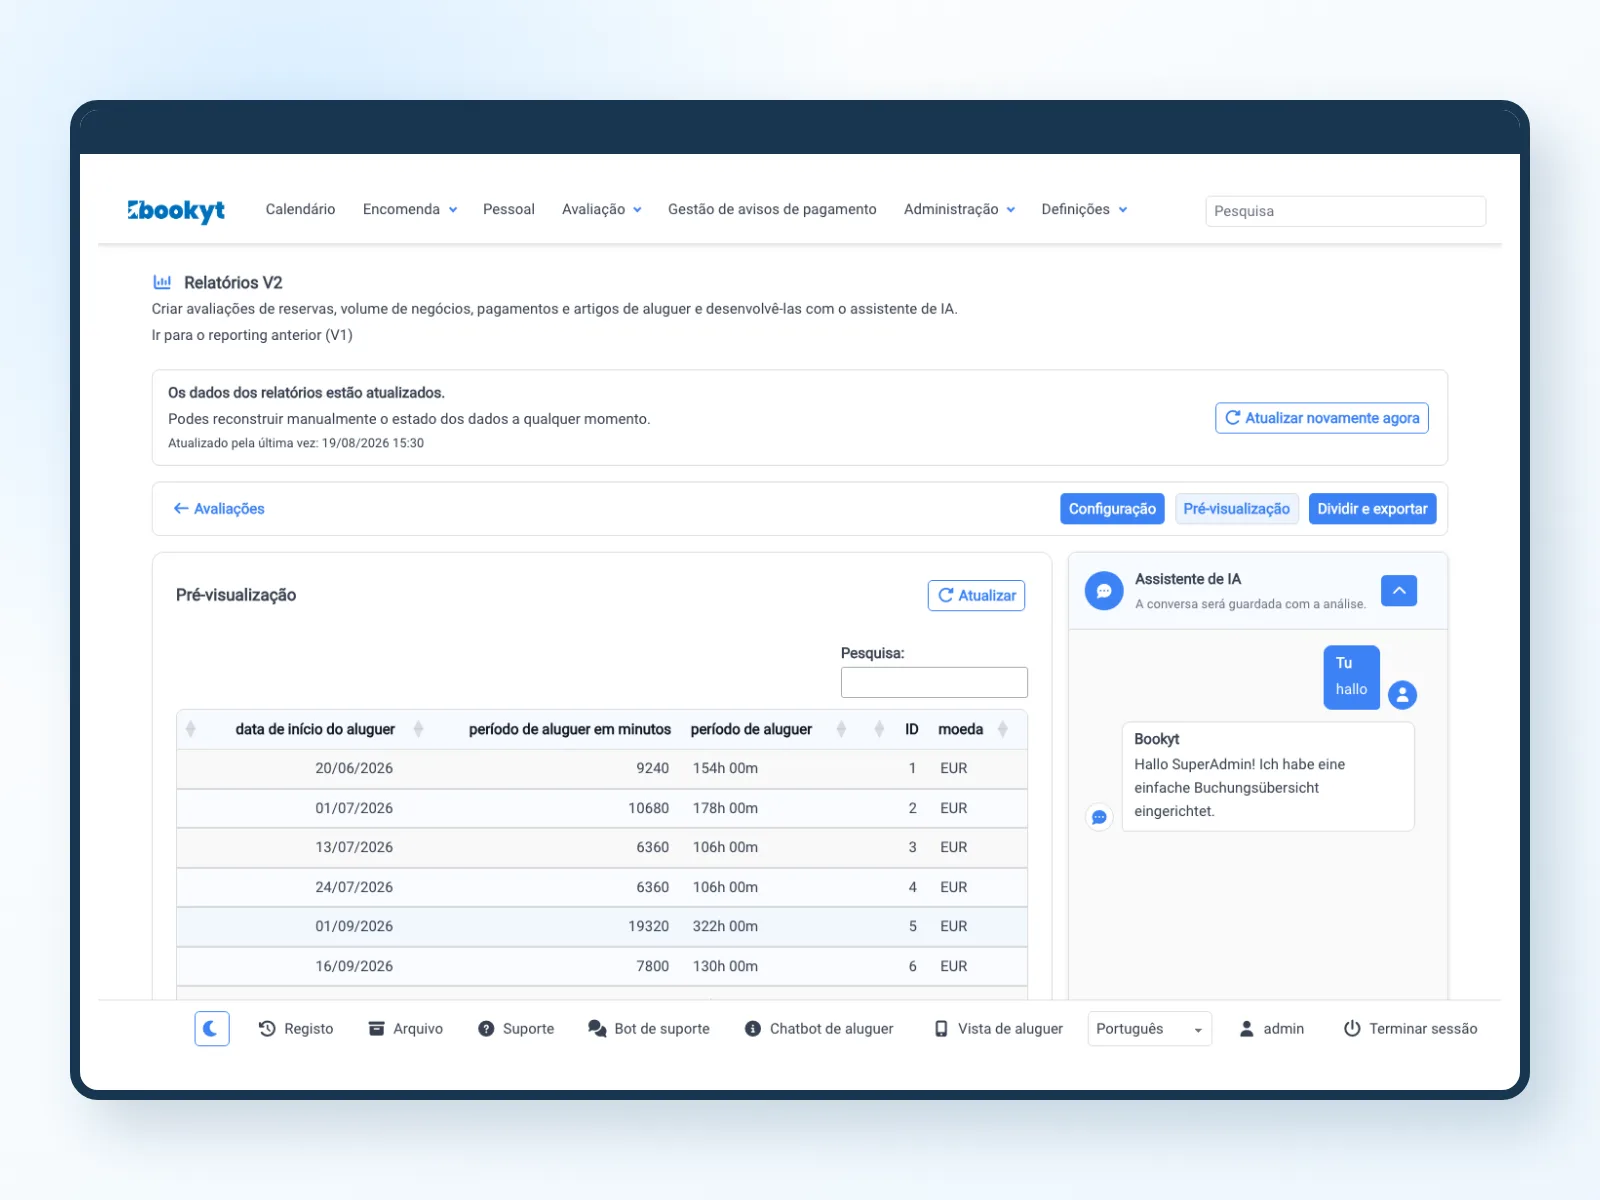Viewport: 1600px width, 1200px height.
Task: Focus the top Pesquisa search field
Action: (x=1345, y=211)
